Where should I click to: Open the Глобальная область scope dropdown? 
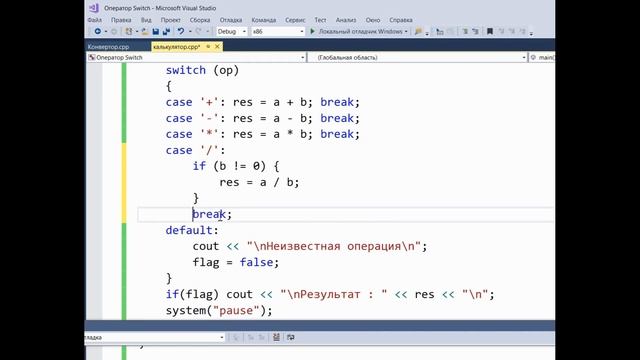pos(417,58)
